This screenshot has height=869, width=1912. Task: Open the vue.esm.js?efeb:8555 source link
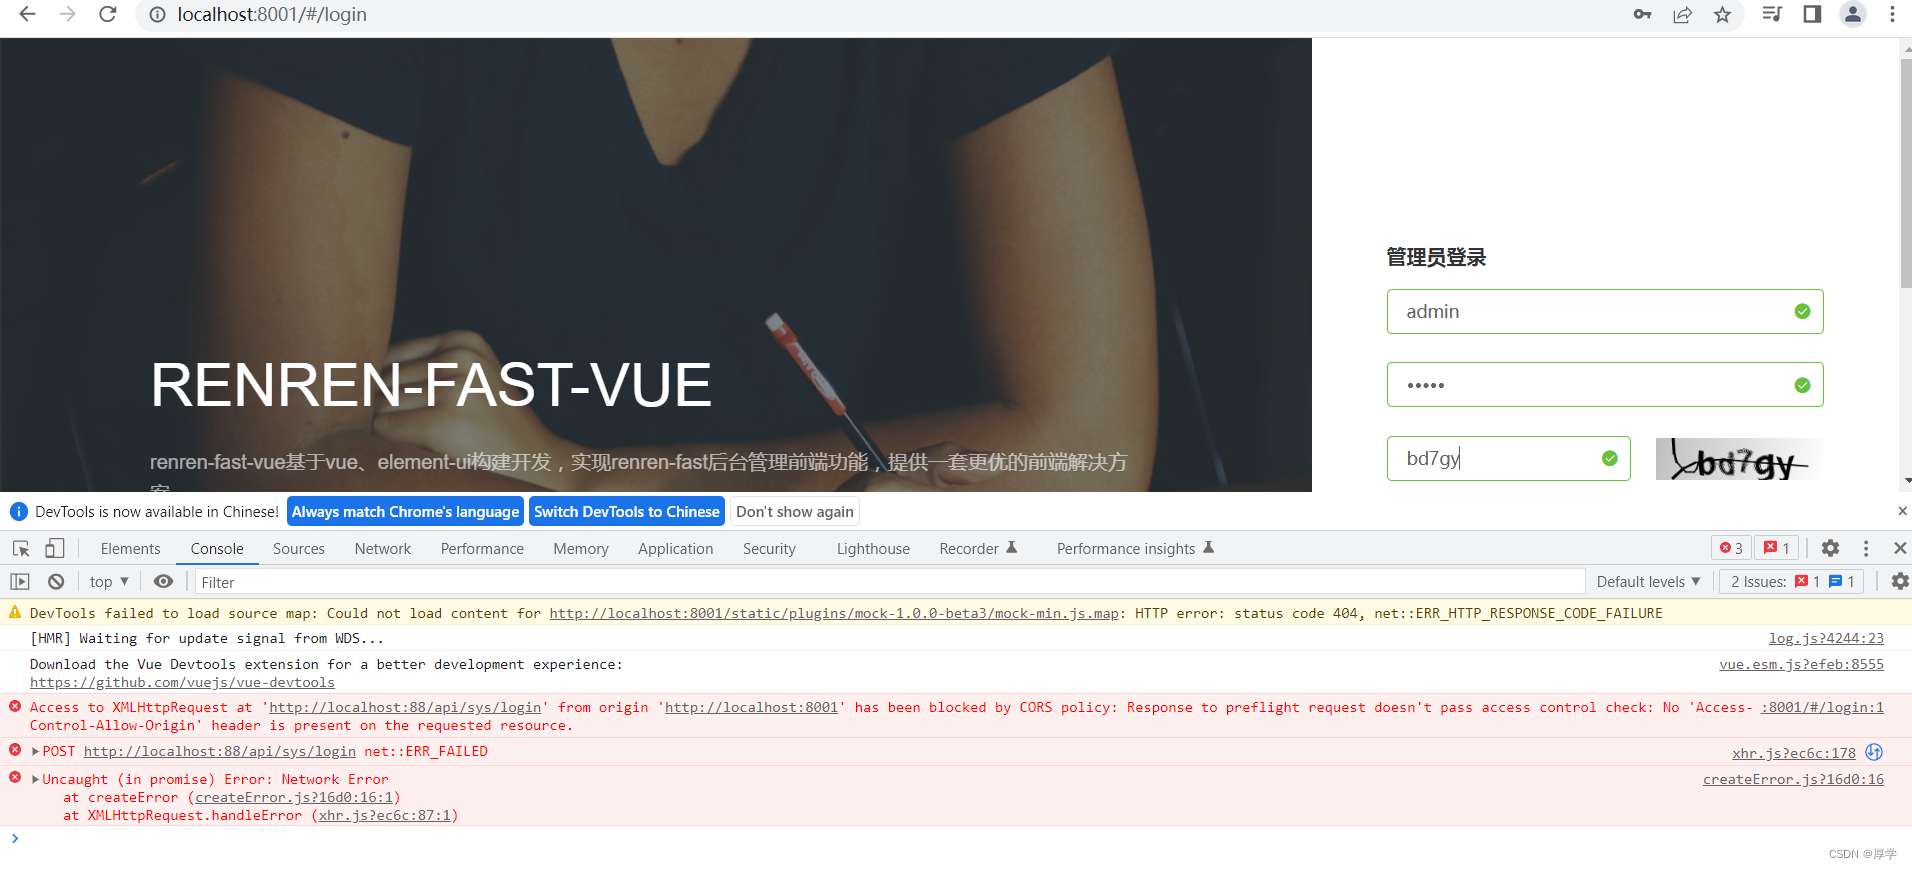pyautogui.click(x=1801, y=664)
